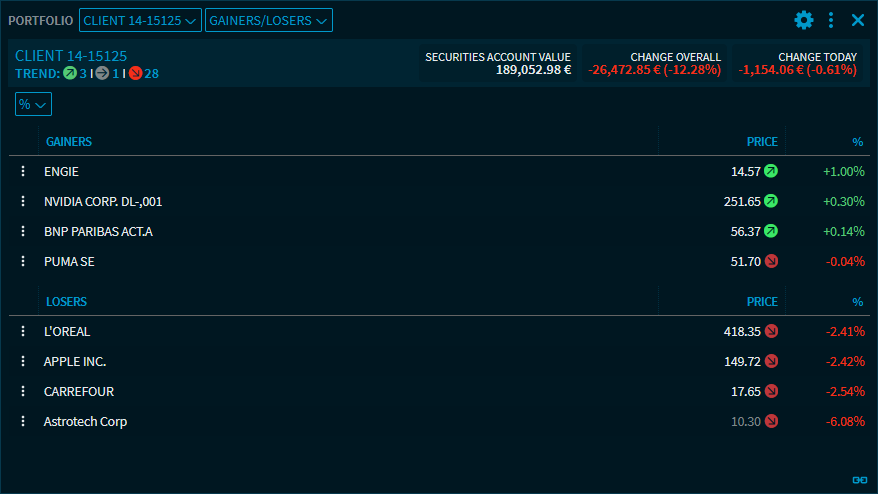Screen dimensions: 878x494
Task: Open the portfolio settings gear
Action: (x=804, y=20)
